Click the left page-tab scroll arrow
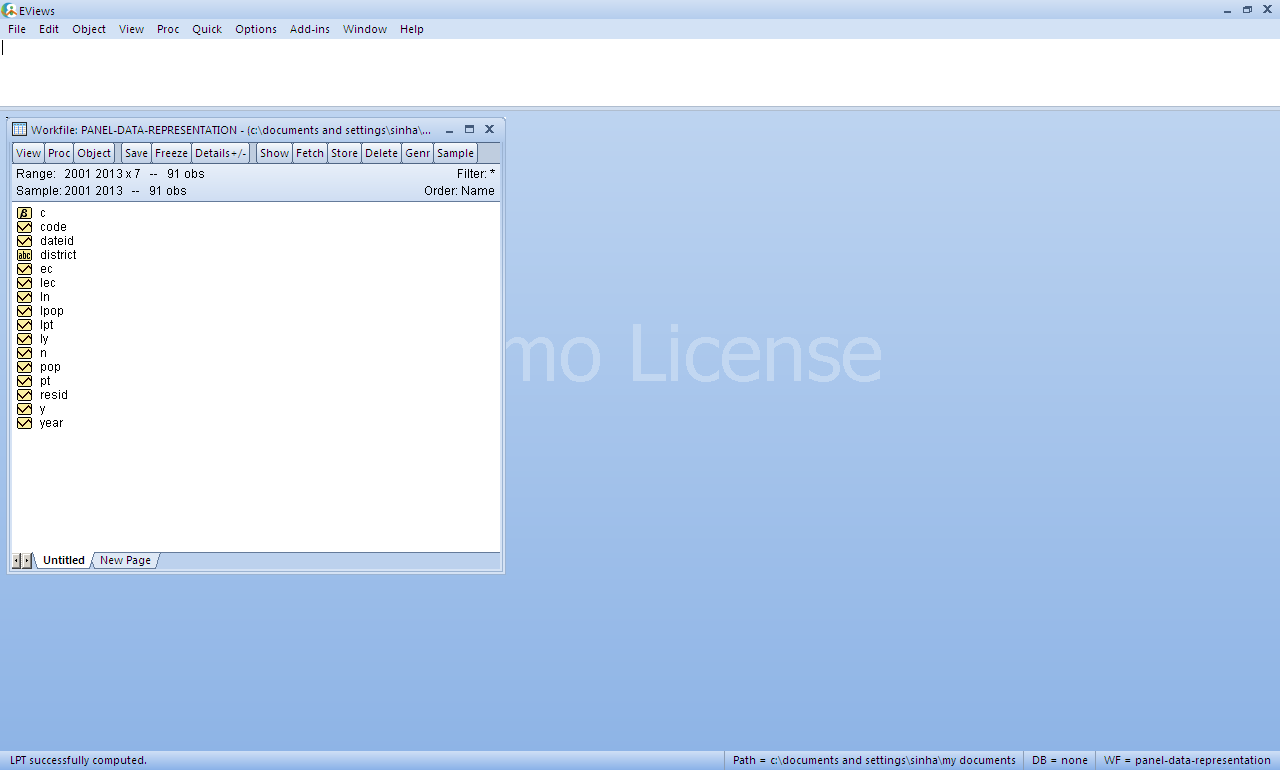Image resolution: width=1280 pixels, height=770 pixels. (17, 561)
